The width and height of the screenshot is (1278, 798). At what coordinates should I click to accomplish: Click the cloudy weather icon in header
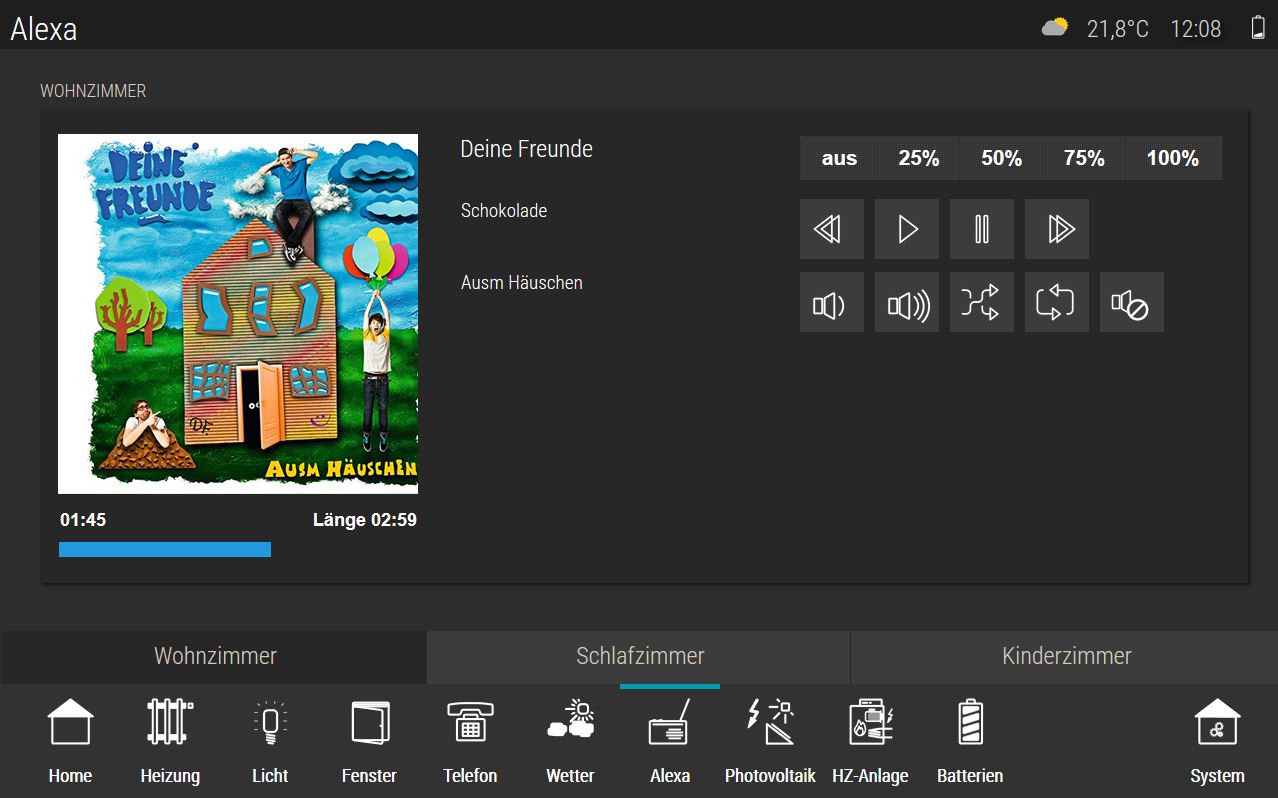point(1055,27)
